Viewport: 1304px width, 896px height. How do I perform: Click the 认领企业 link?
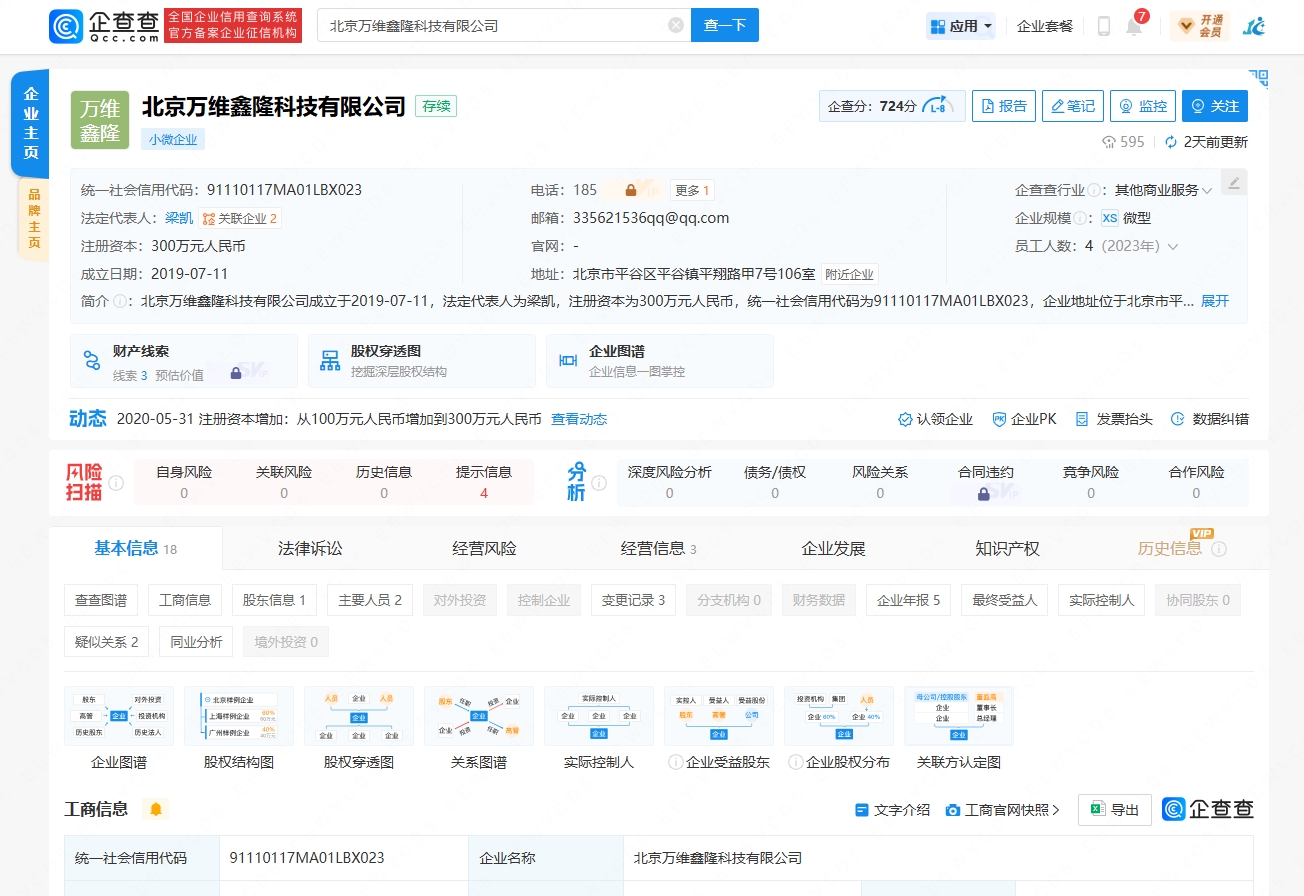pos(936,419)
